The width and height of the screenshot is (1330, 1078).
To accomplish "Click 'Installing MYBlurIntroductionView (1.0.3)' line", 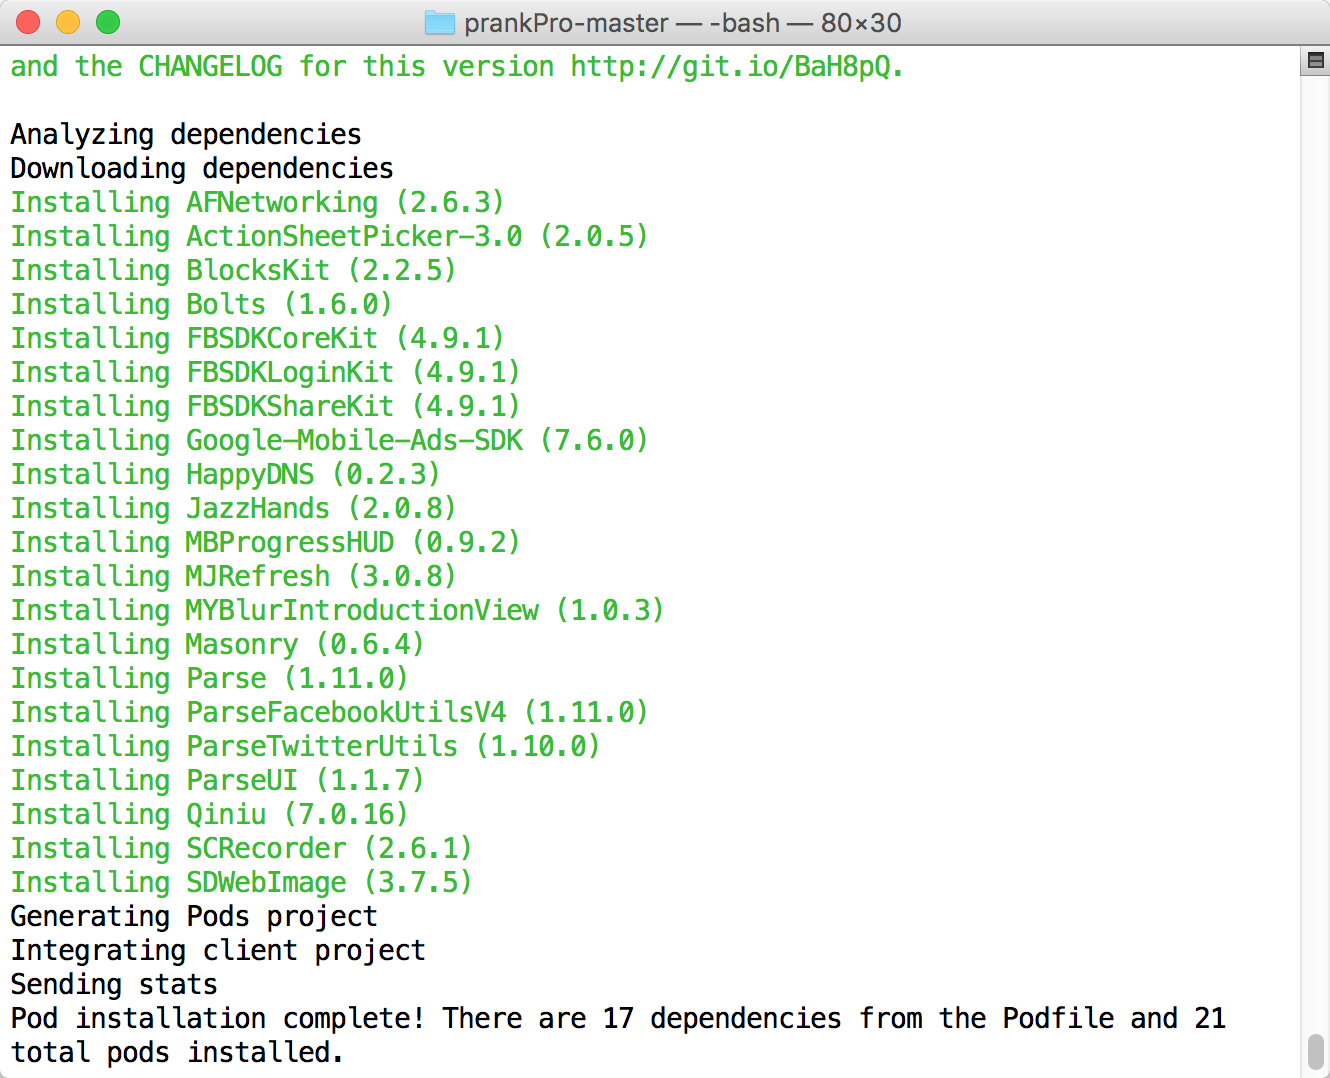I will [x=338, y=611].
